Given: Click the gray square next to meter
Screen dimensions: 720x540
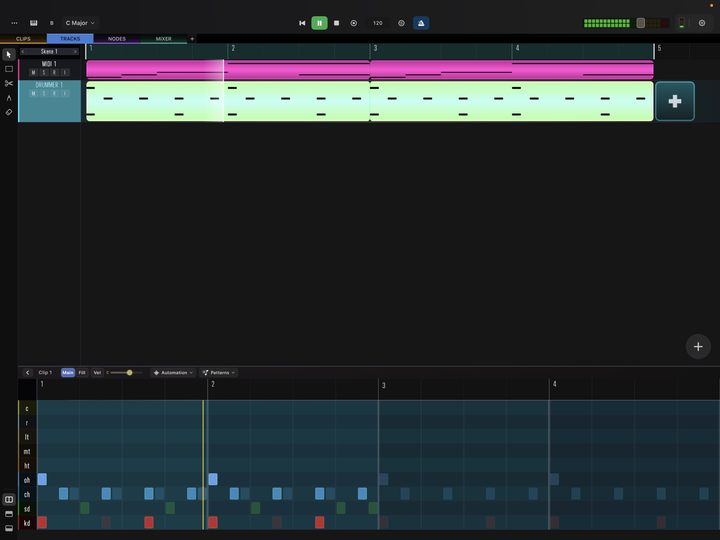Looking at the screenshot, I should (641, 23).
